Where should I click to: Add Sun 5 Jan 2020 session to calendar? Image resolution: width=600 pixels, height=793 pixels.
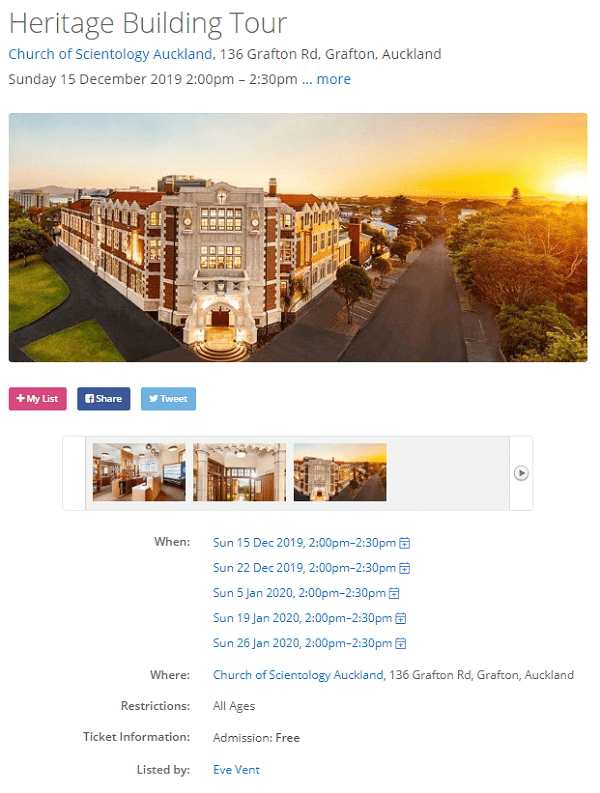coord(394,593)
